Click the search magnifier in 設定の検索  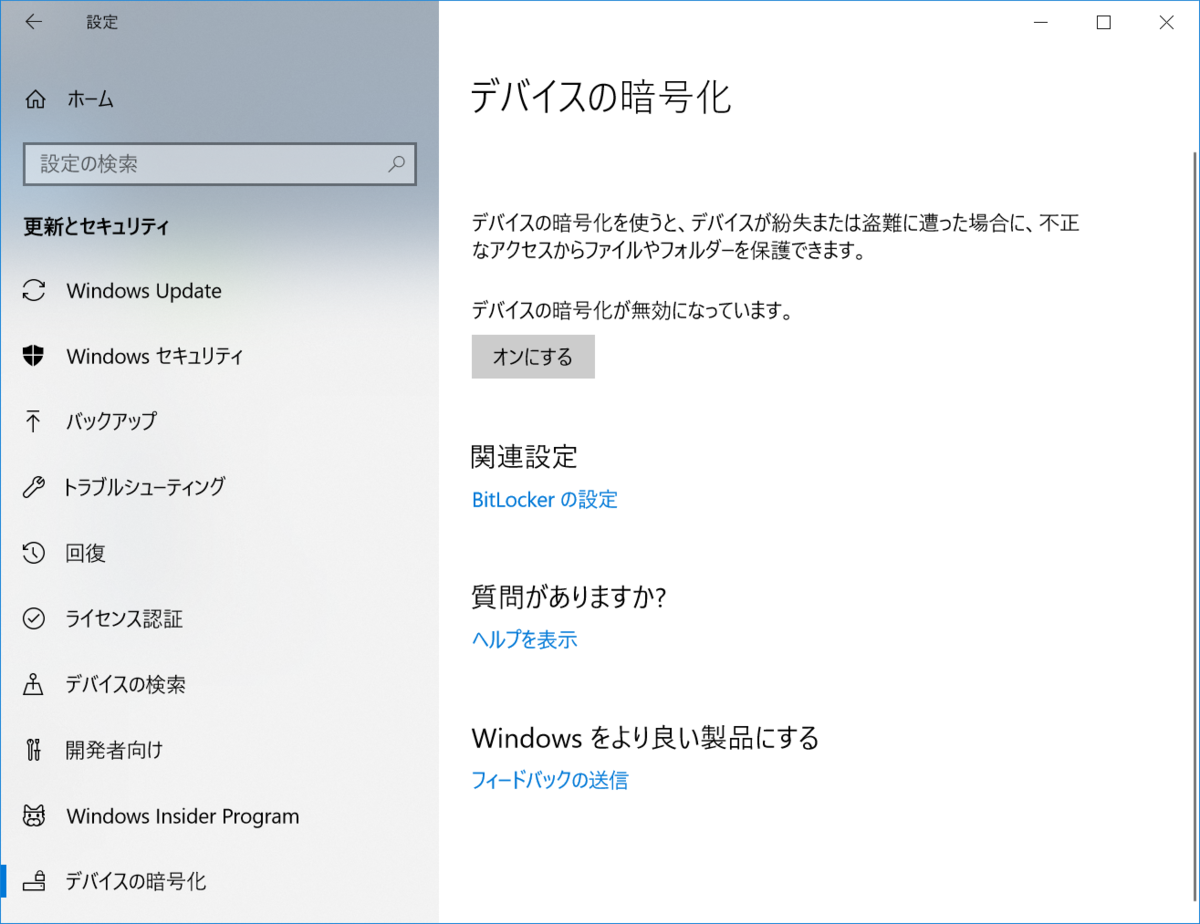(x=396, y=164)
